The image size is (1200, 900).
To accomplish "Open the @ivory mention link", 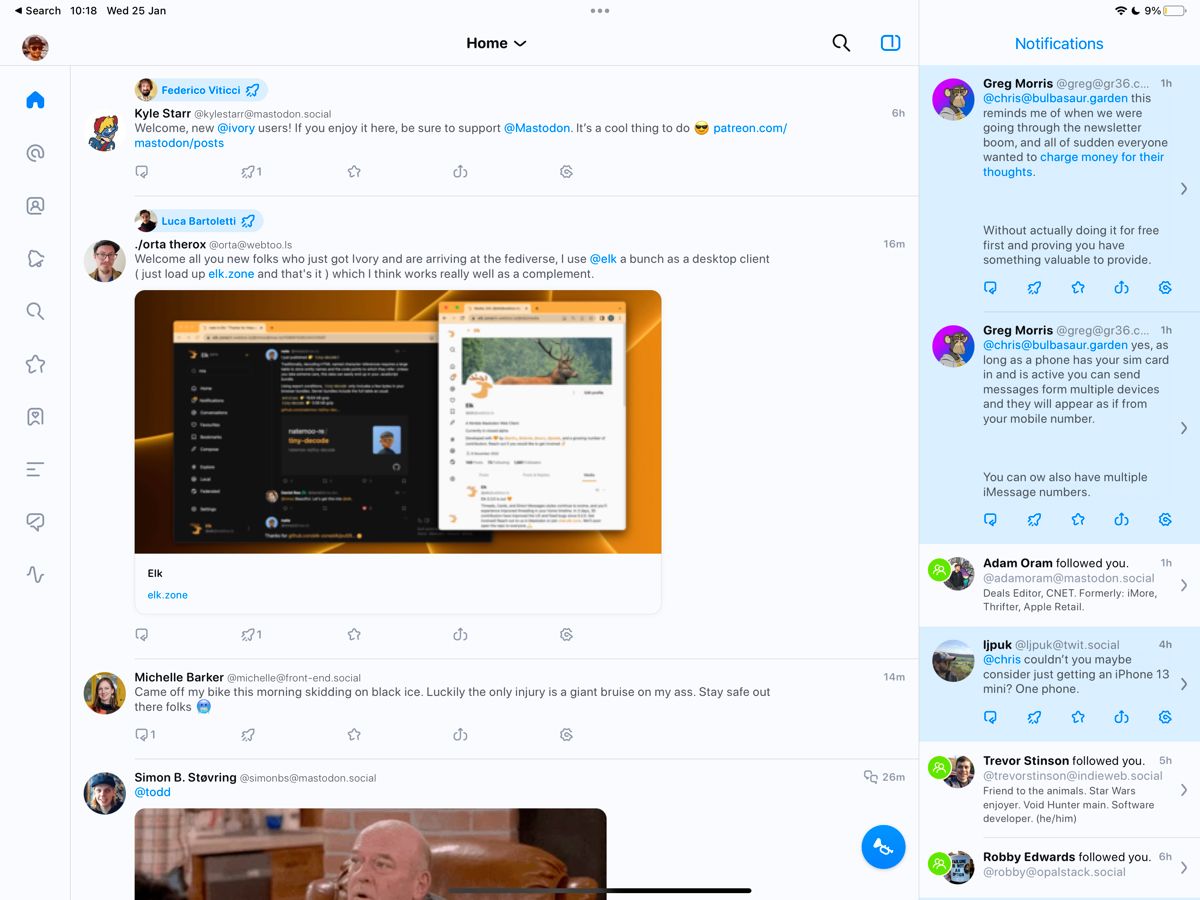I will click(237, 128).
